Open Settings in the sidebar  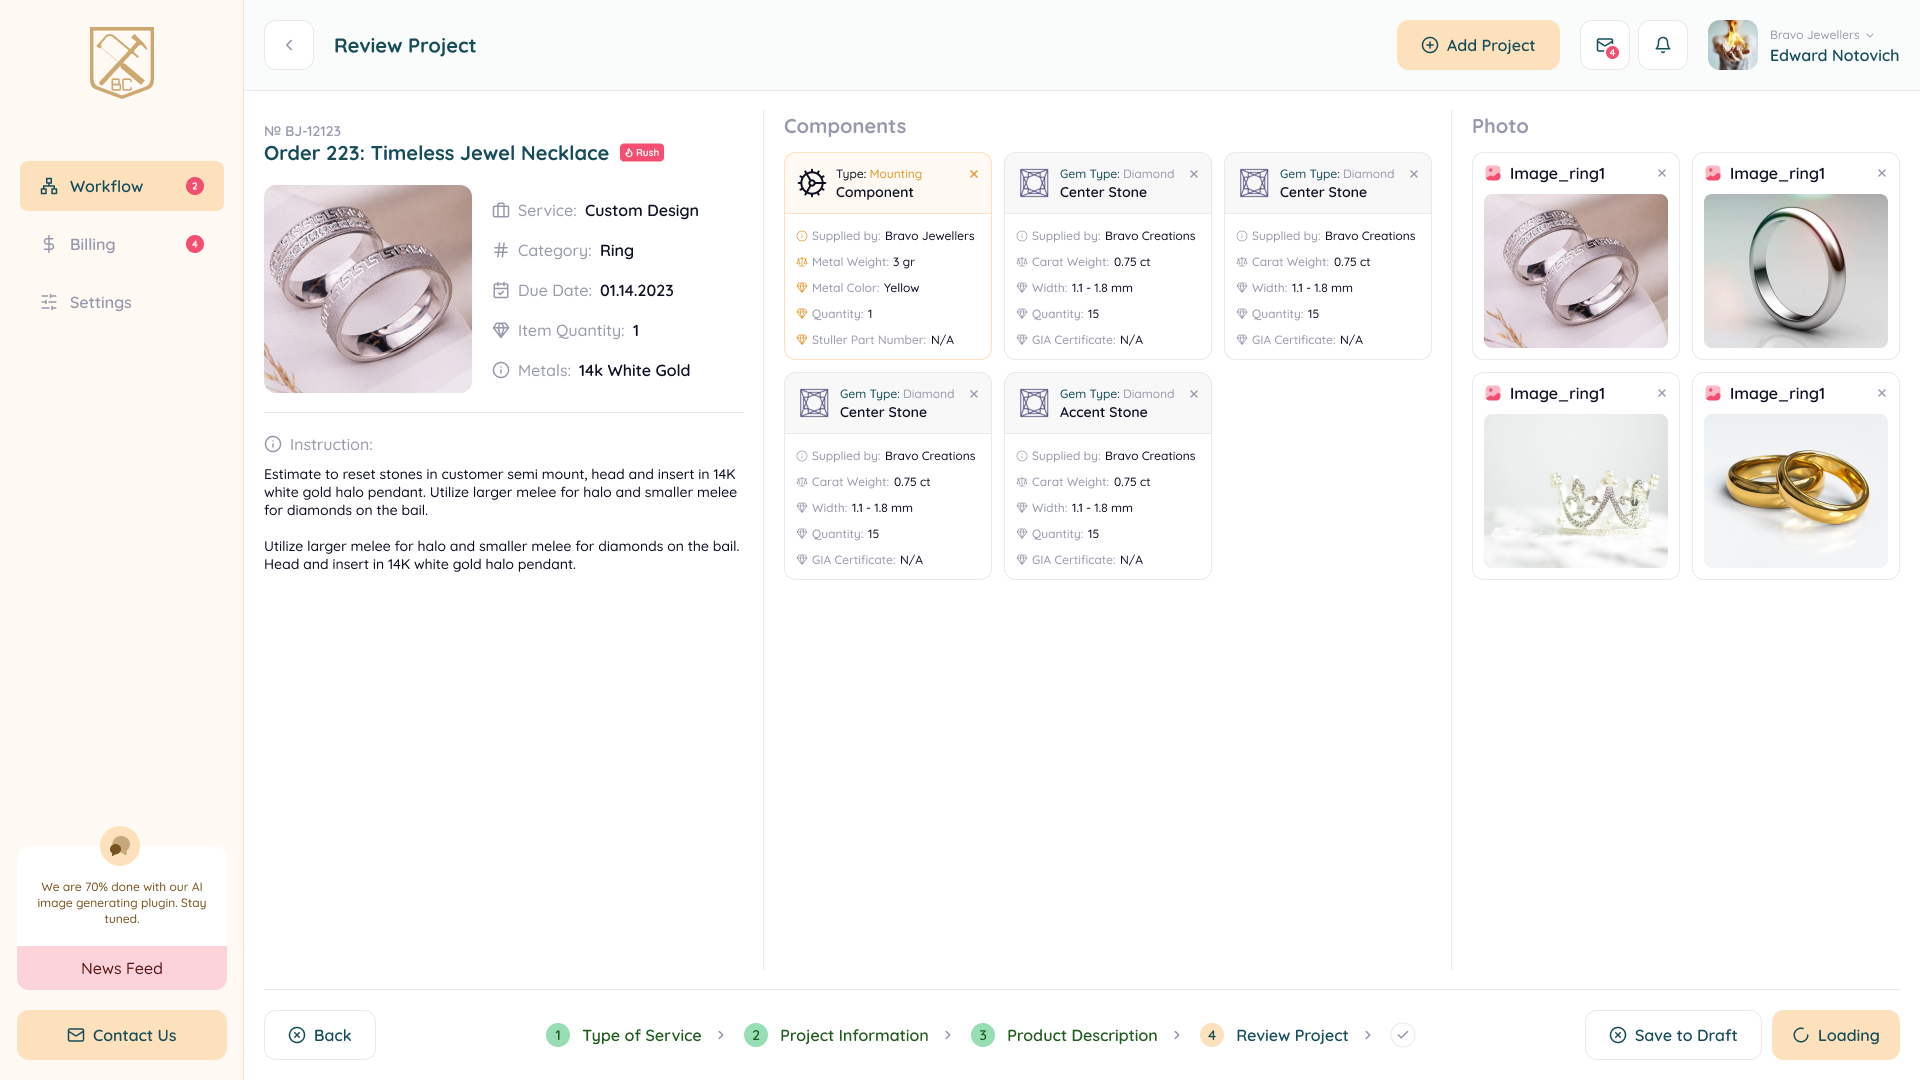[x=100, y=302]
